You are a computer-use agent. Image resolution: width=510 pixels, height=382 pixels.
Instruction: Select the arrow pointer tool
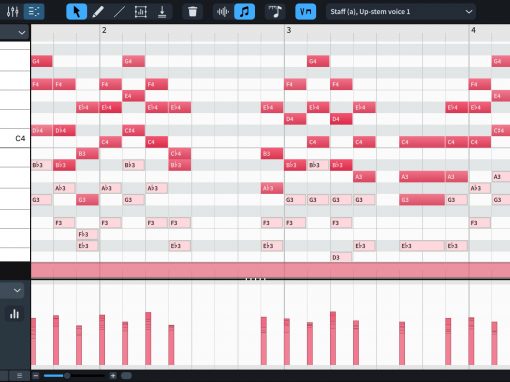pyautogui.click(x=76, y=12)
